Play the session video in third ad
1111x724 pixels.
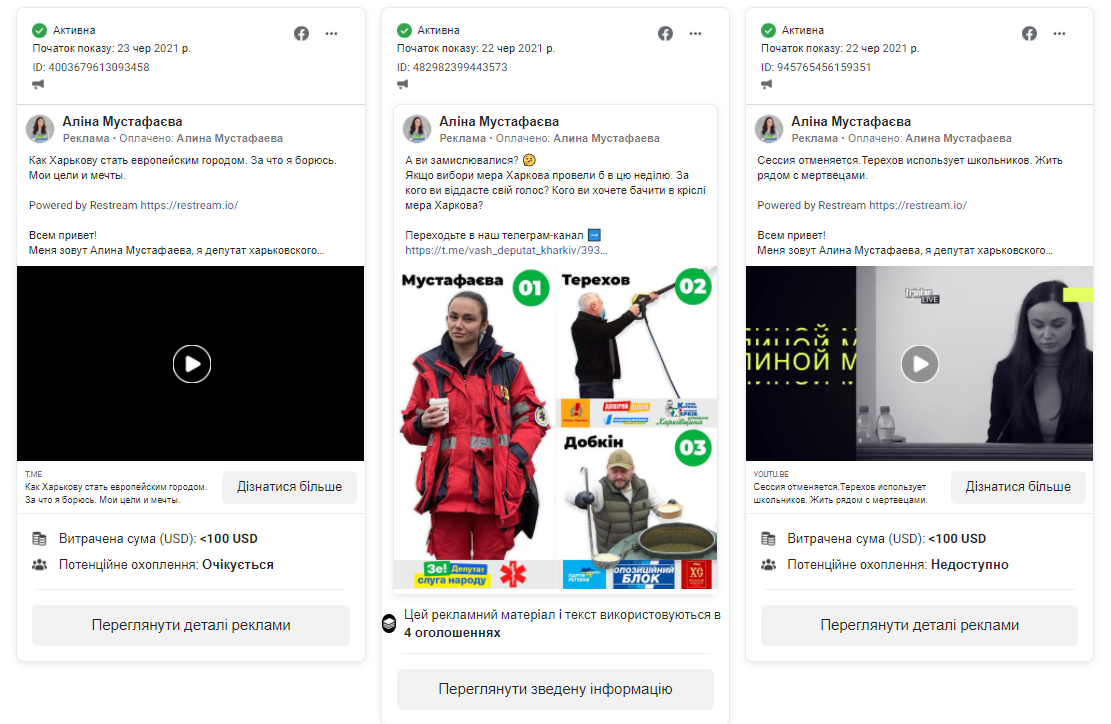coord(920,364)
